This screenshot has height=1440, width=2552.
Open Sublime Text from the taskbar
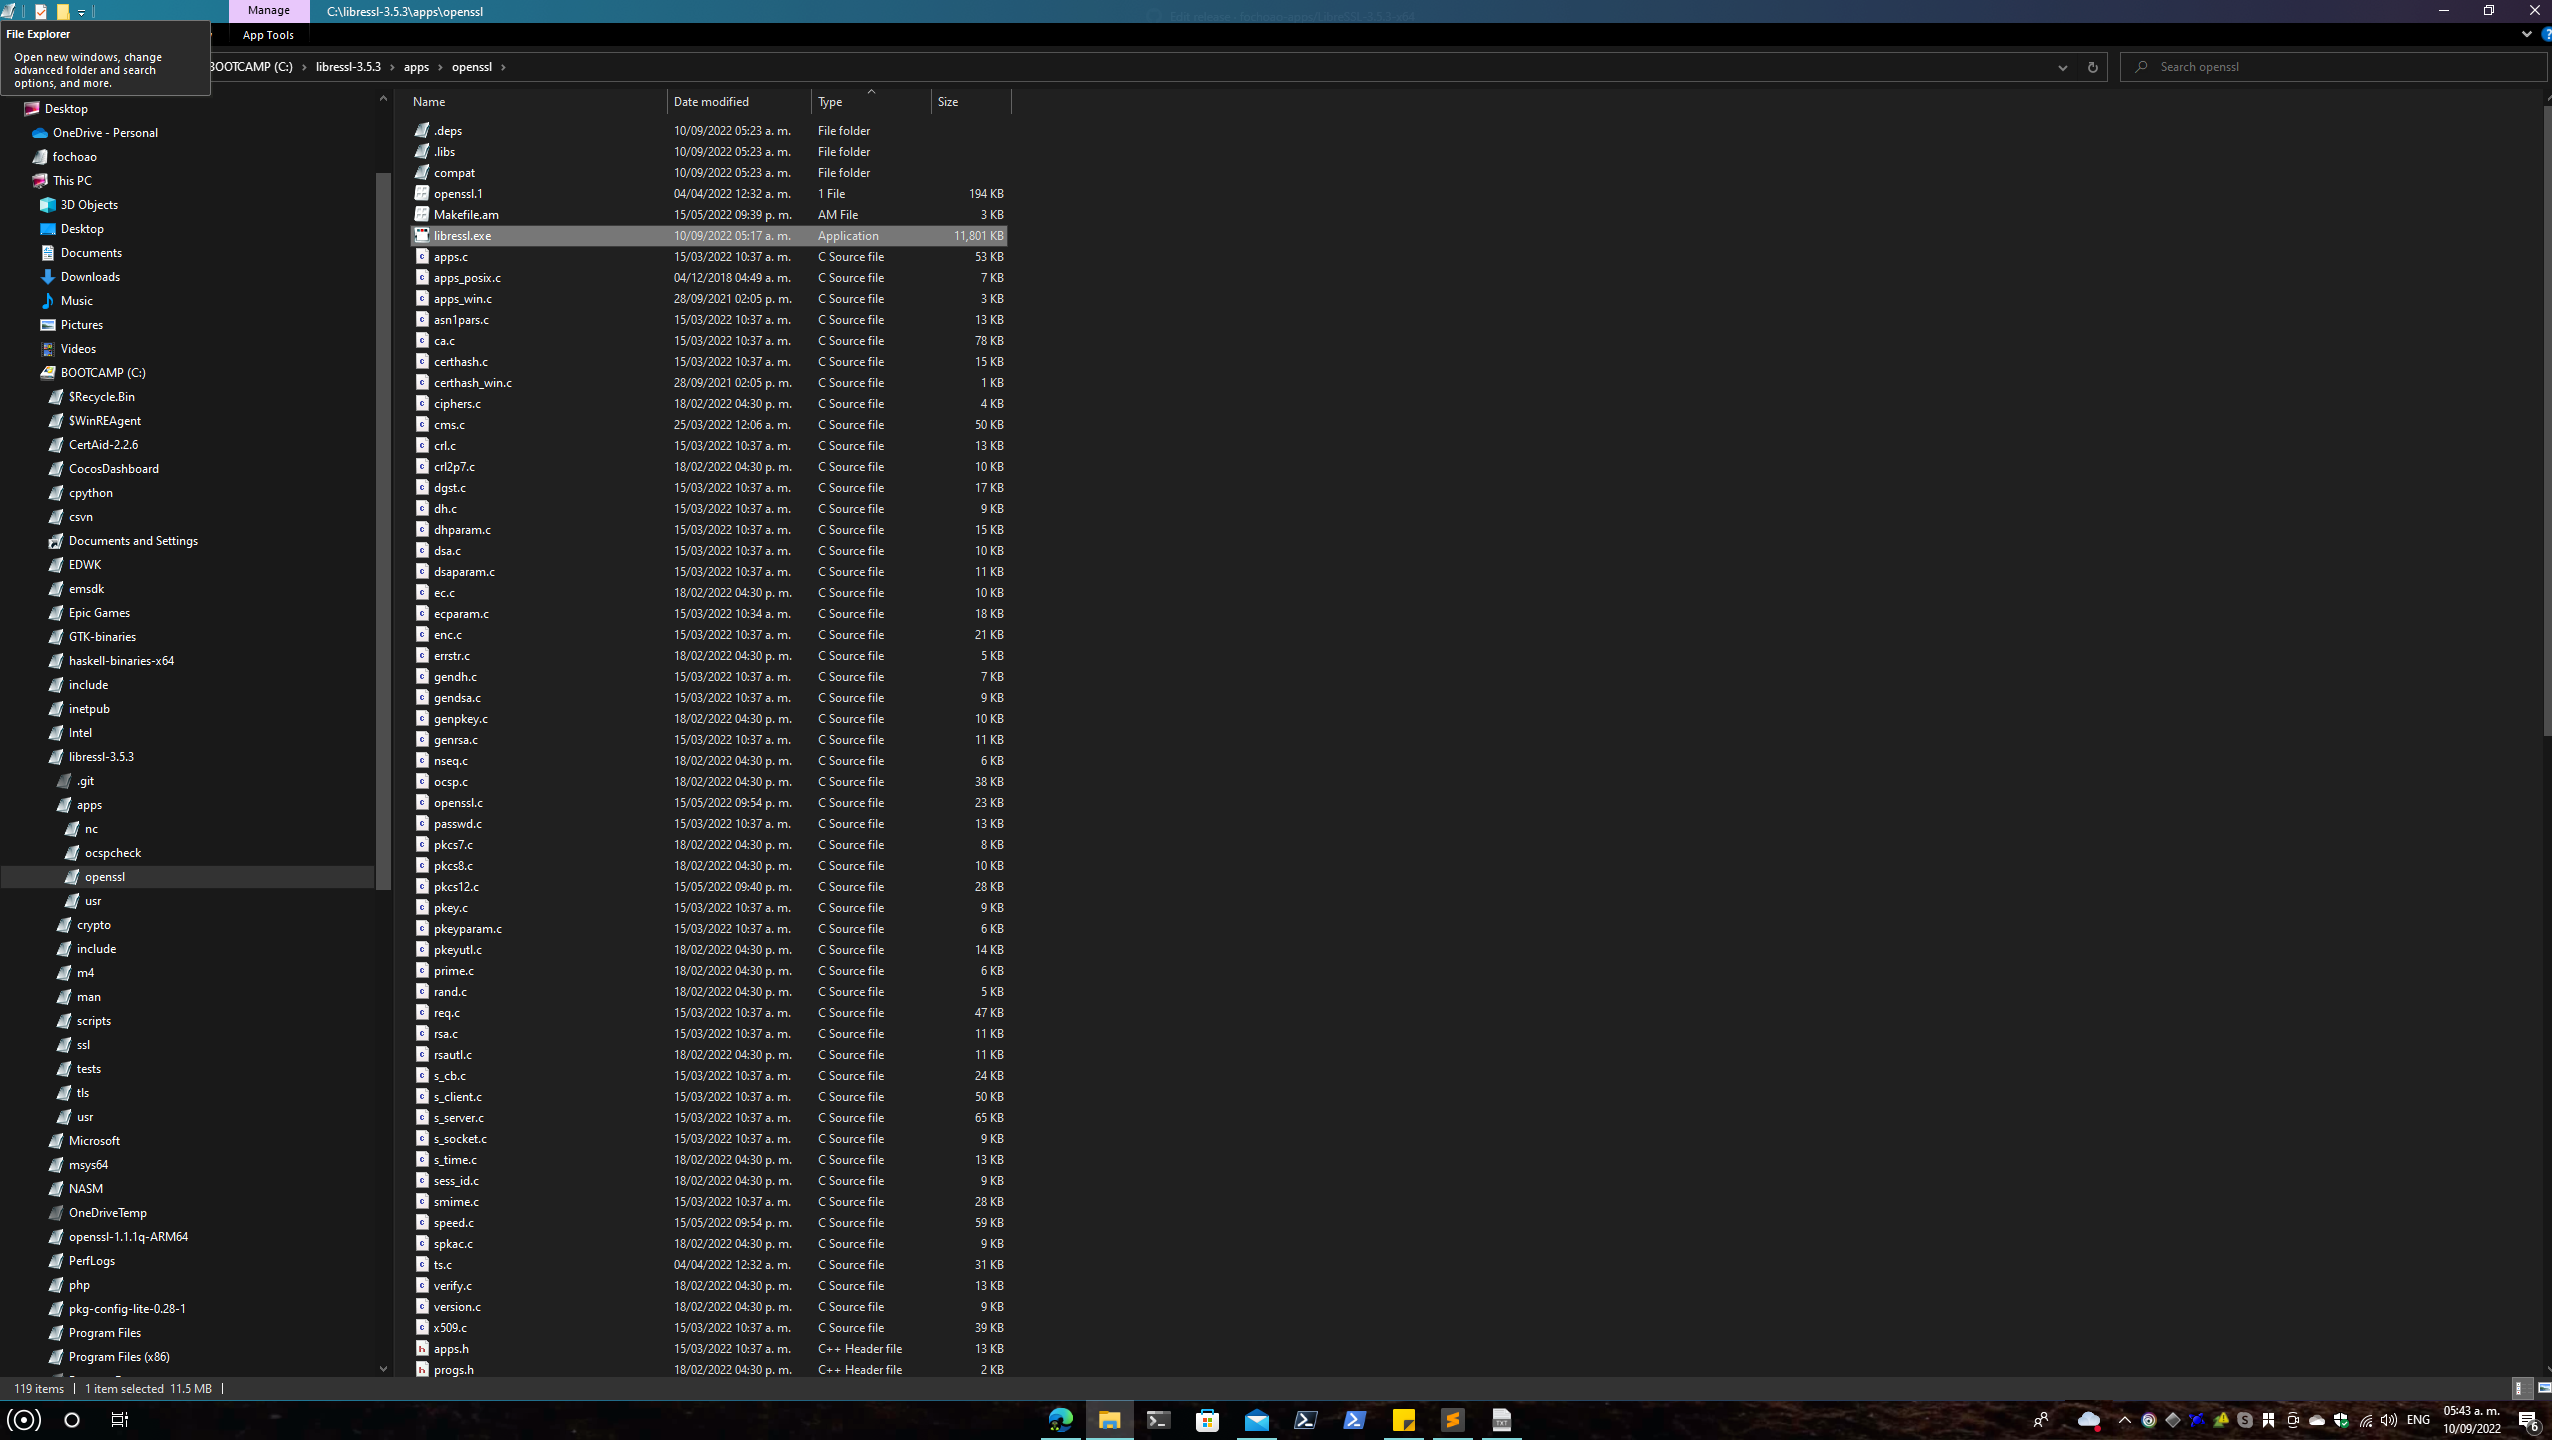pos(1452,1420)
